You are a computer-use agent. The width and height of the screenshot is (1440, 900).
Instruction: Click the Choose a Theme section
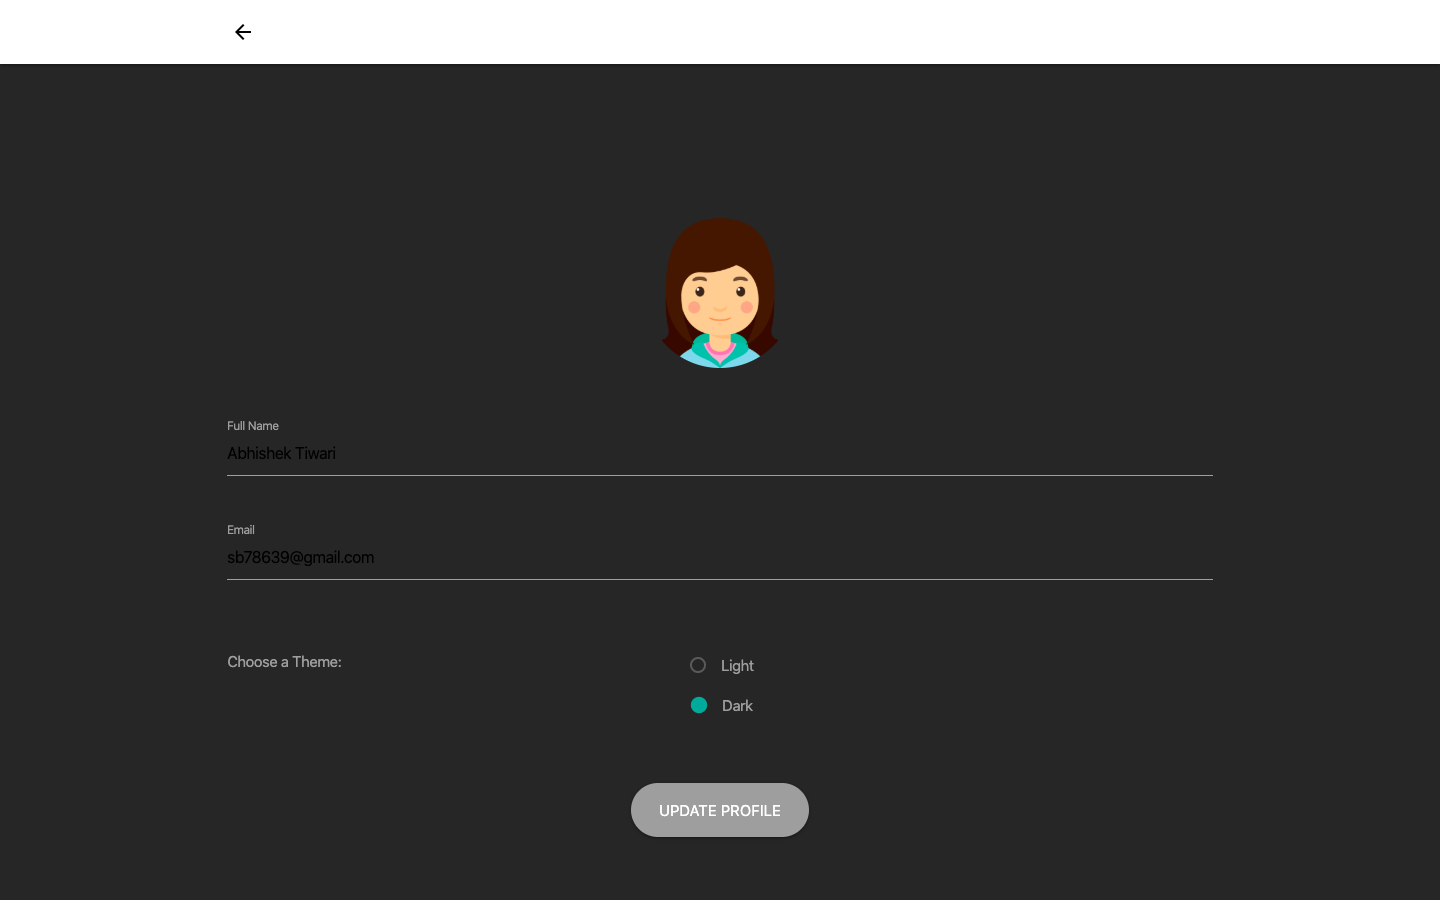(284, 661)
